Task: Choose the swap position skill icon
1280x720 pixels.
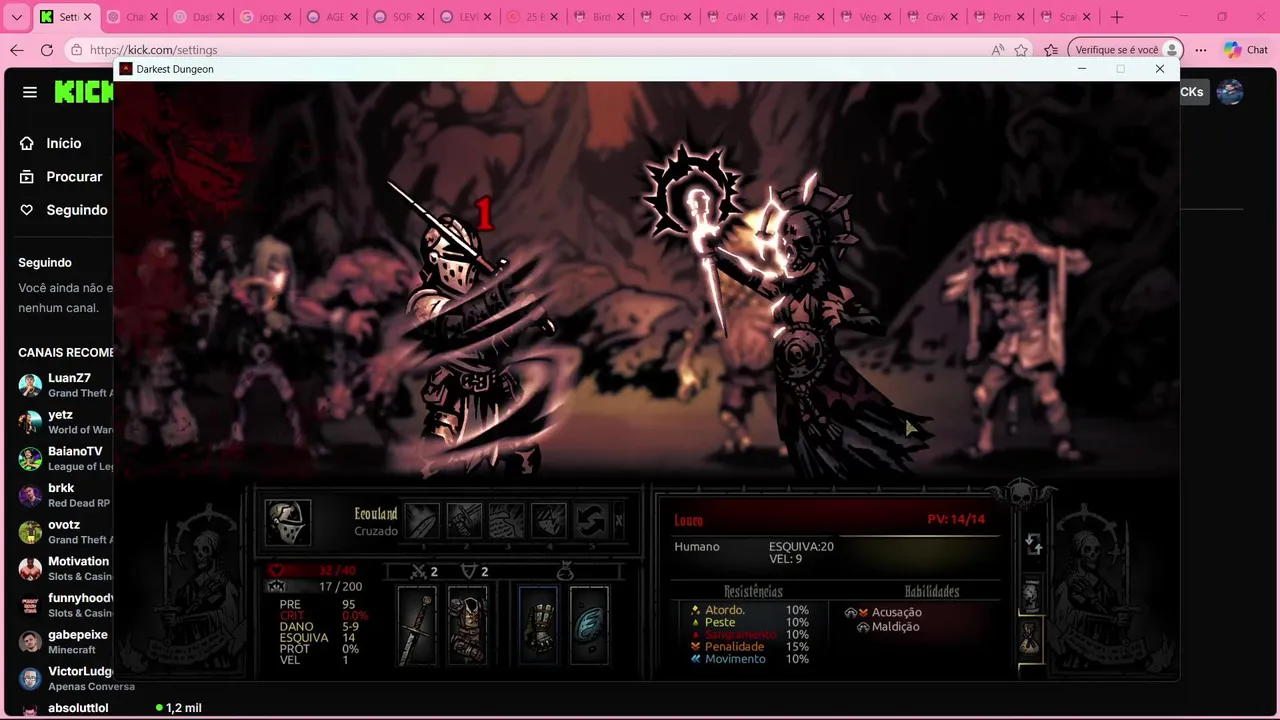Action: (x=590, y=521)
